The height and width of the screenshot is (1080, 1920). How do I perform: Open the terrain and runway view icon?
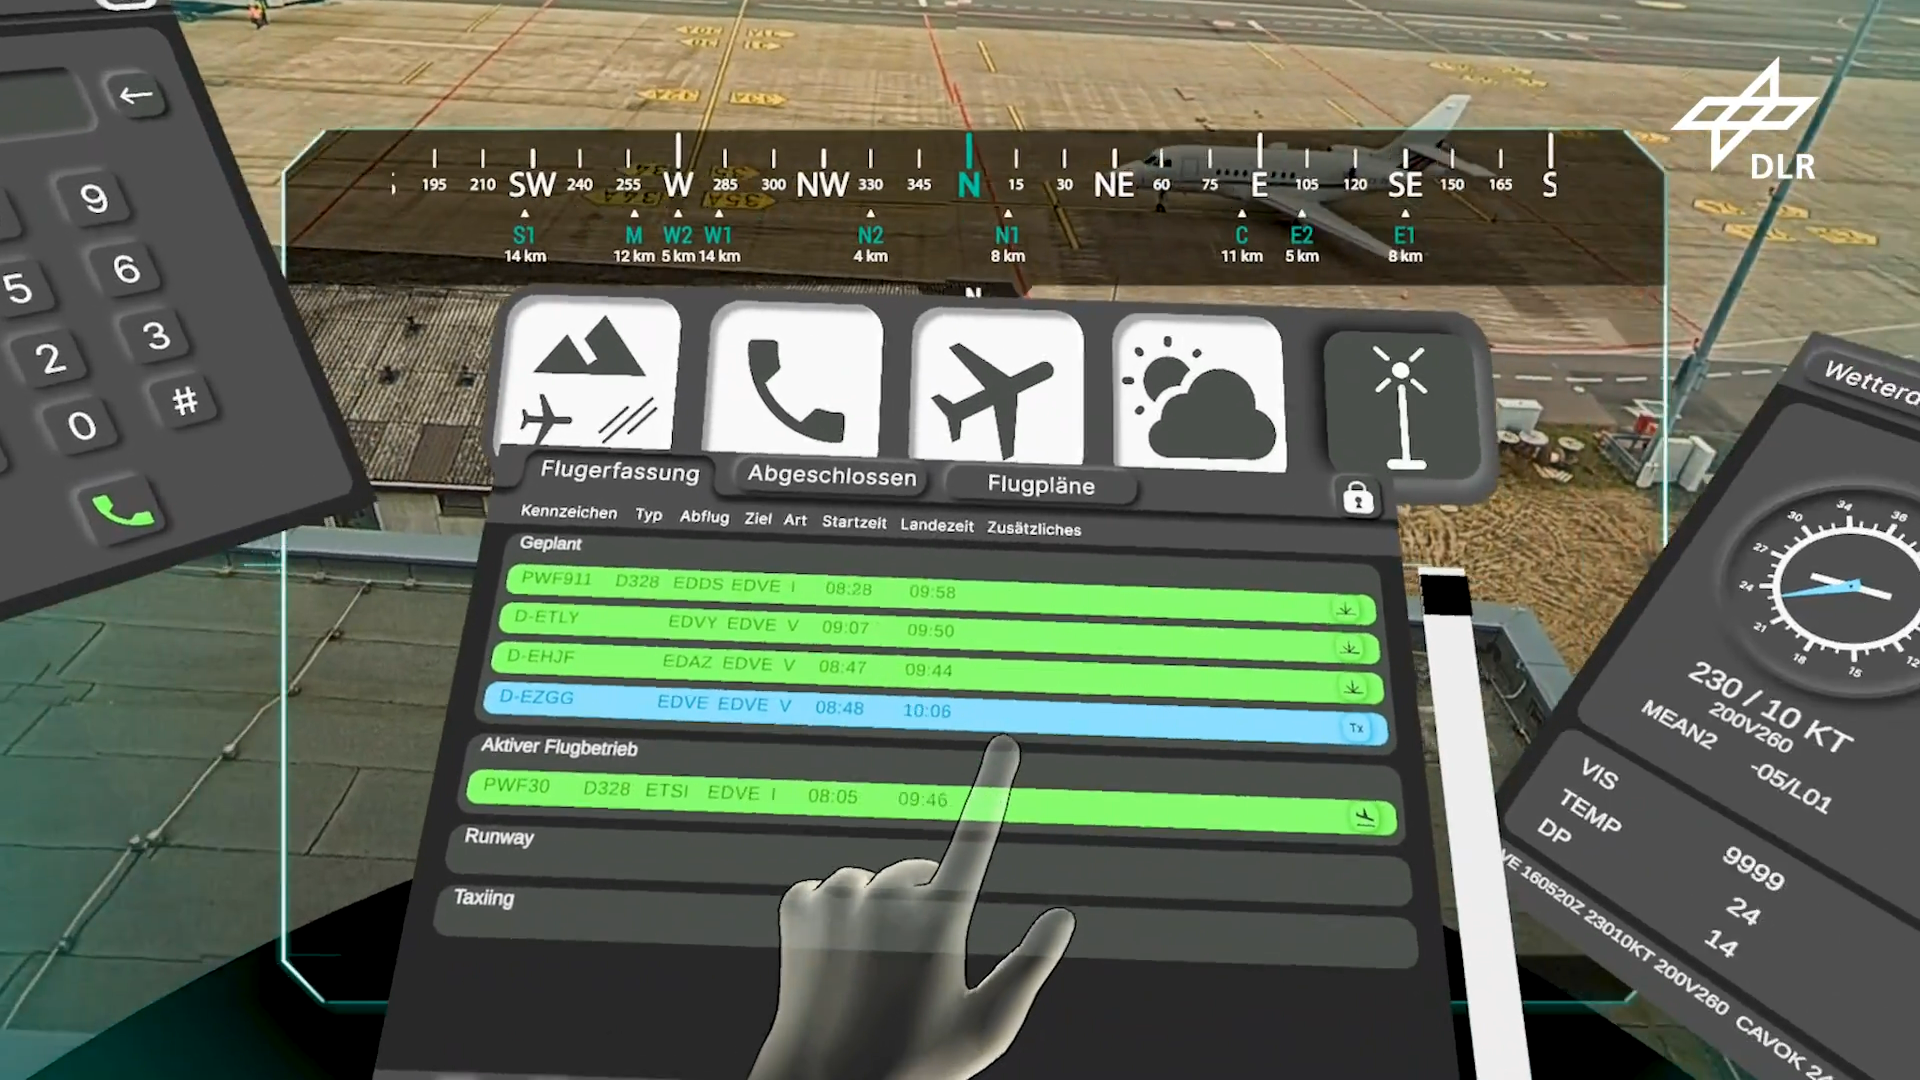(x=590, y=380)
